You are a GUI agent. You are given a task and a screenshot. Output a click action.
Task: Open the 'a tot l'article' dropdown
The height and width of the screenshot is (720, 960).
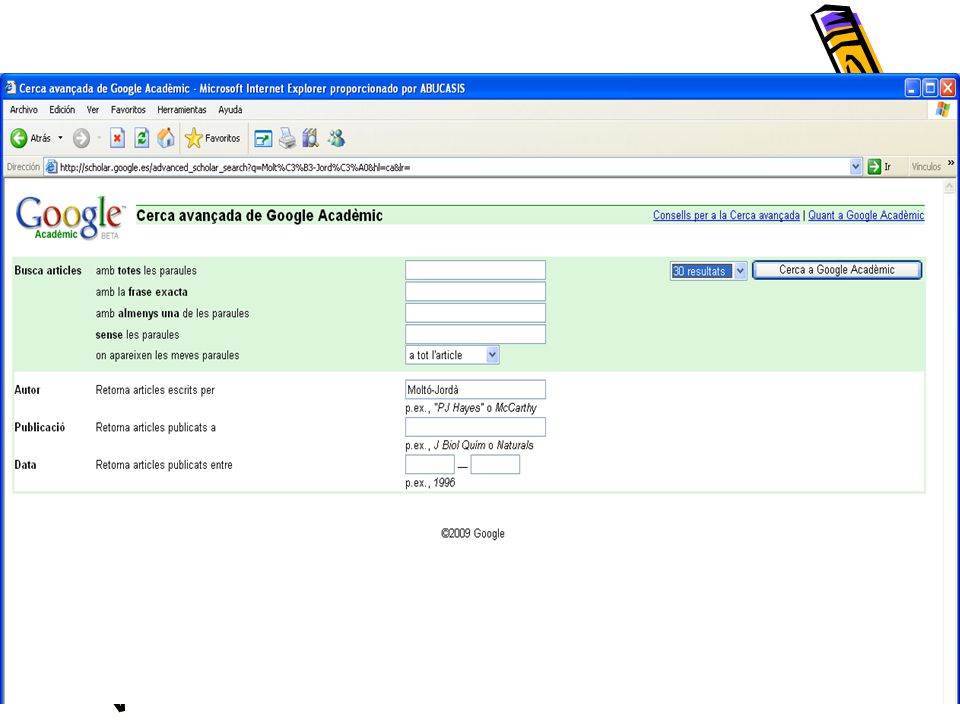pos(452,355)
